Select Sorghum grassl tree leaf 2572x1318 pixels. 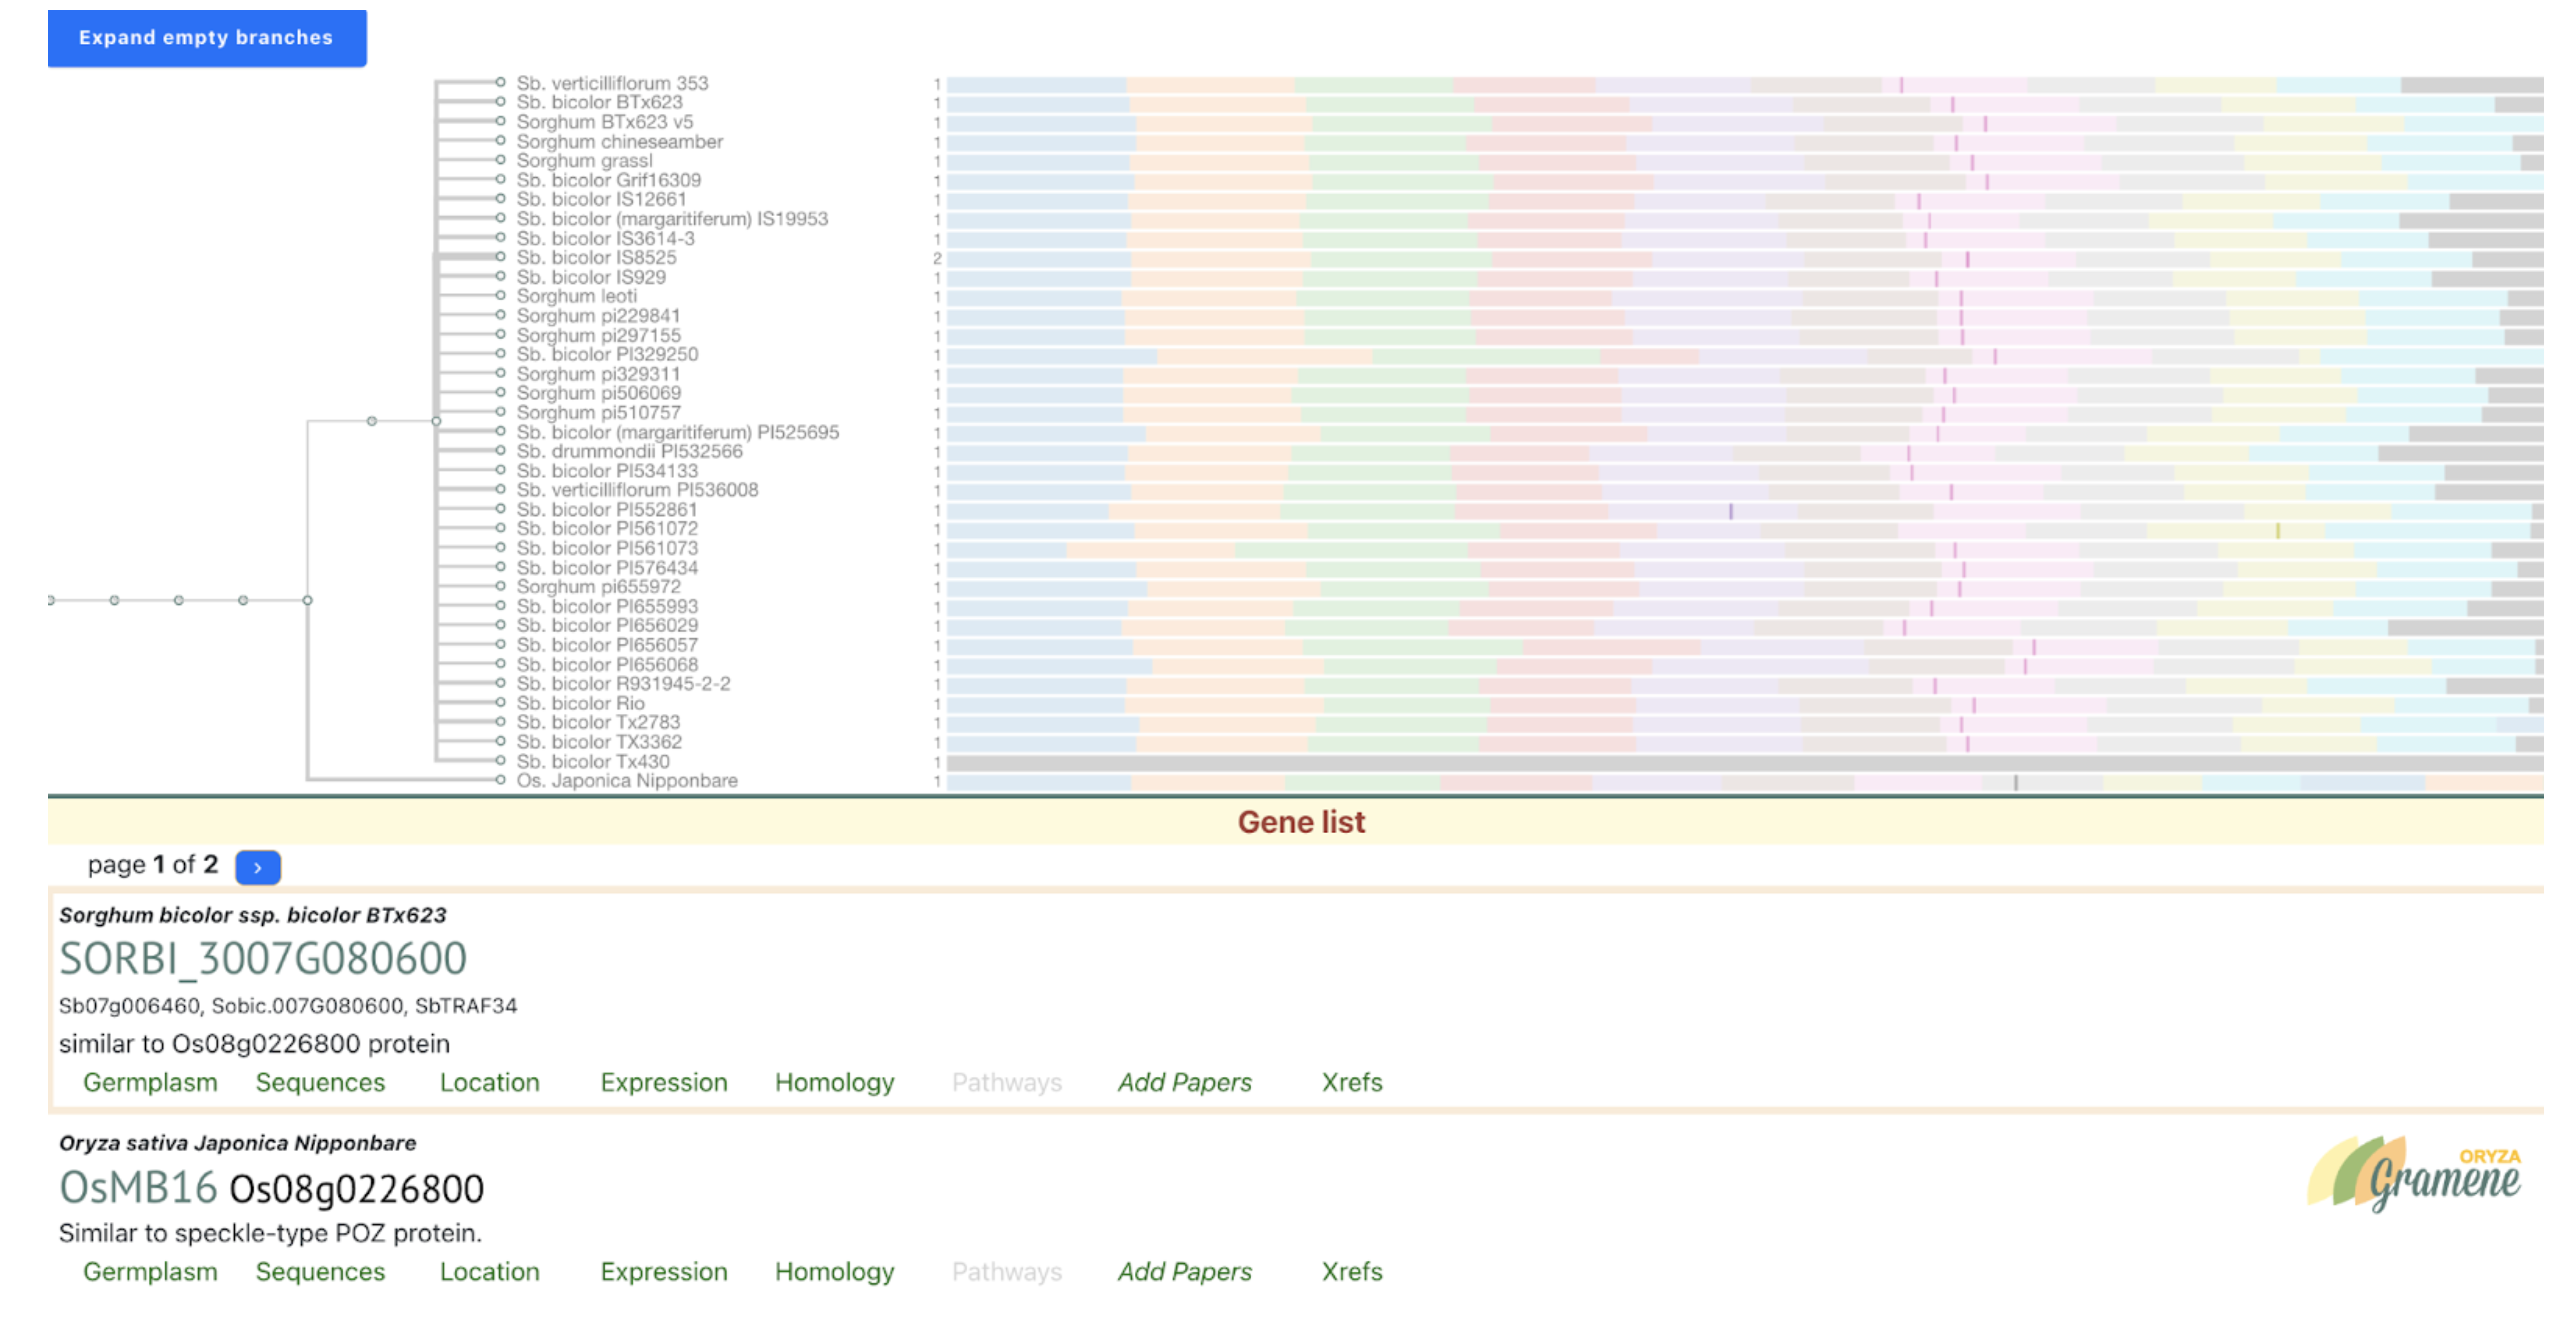pyautogui.click(x=584, y=160)
